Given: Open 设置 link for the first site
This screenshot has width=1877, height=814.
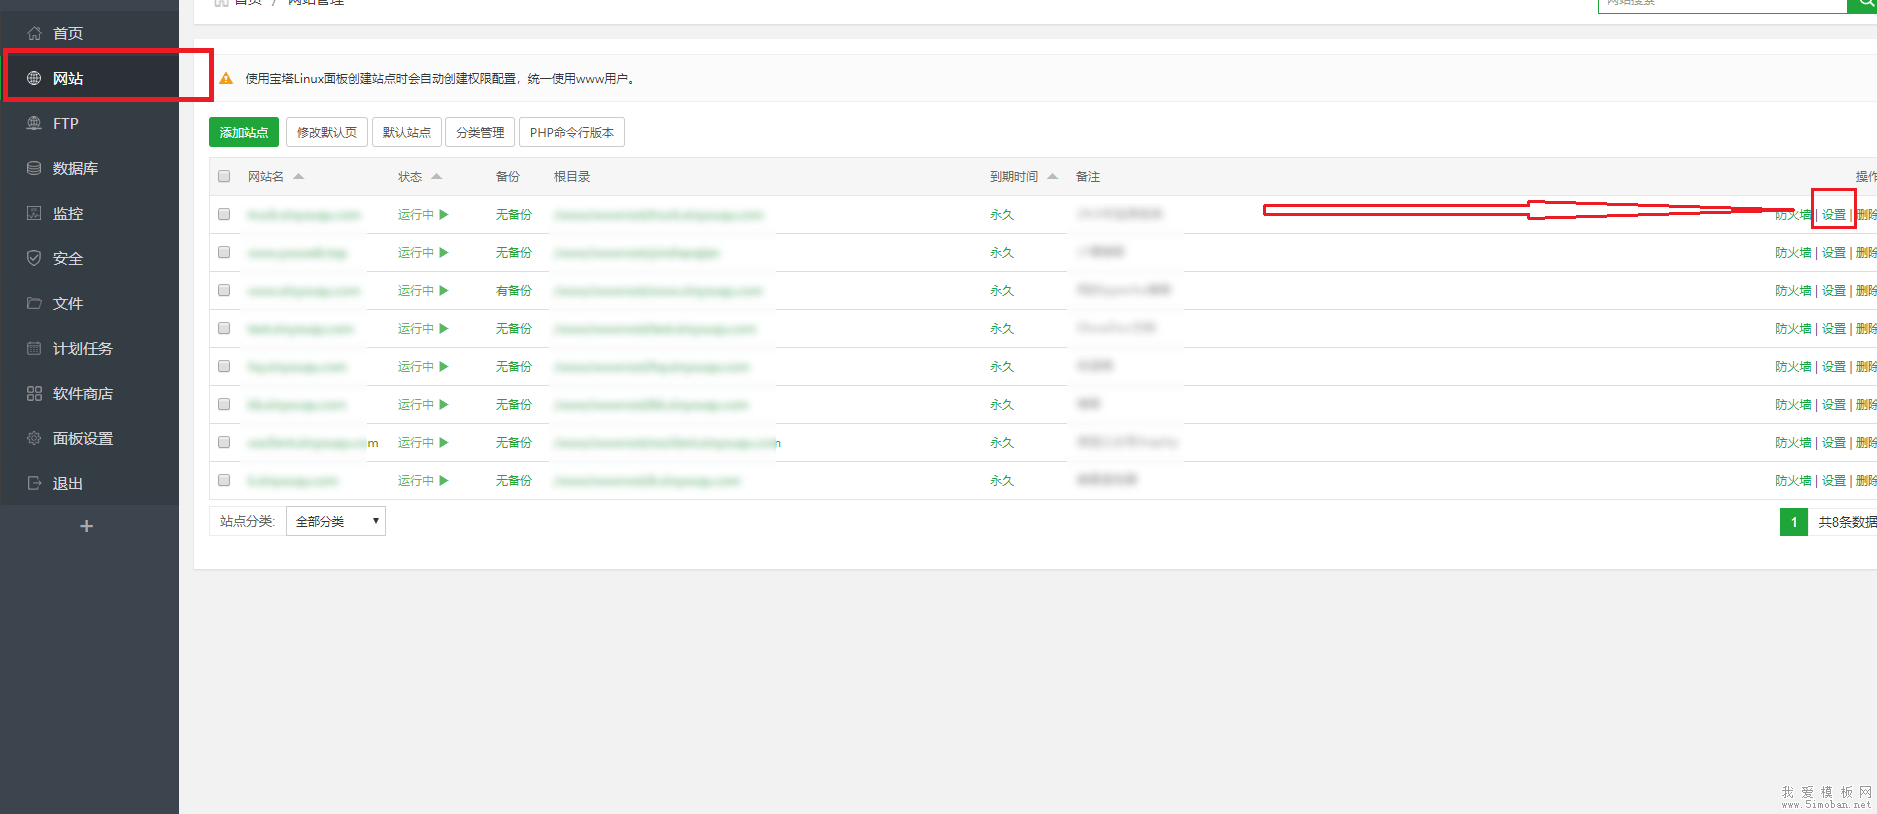Looking at the screenshot, I should coord(1833,214).
